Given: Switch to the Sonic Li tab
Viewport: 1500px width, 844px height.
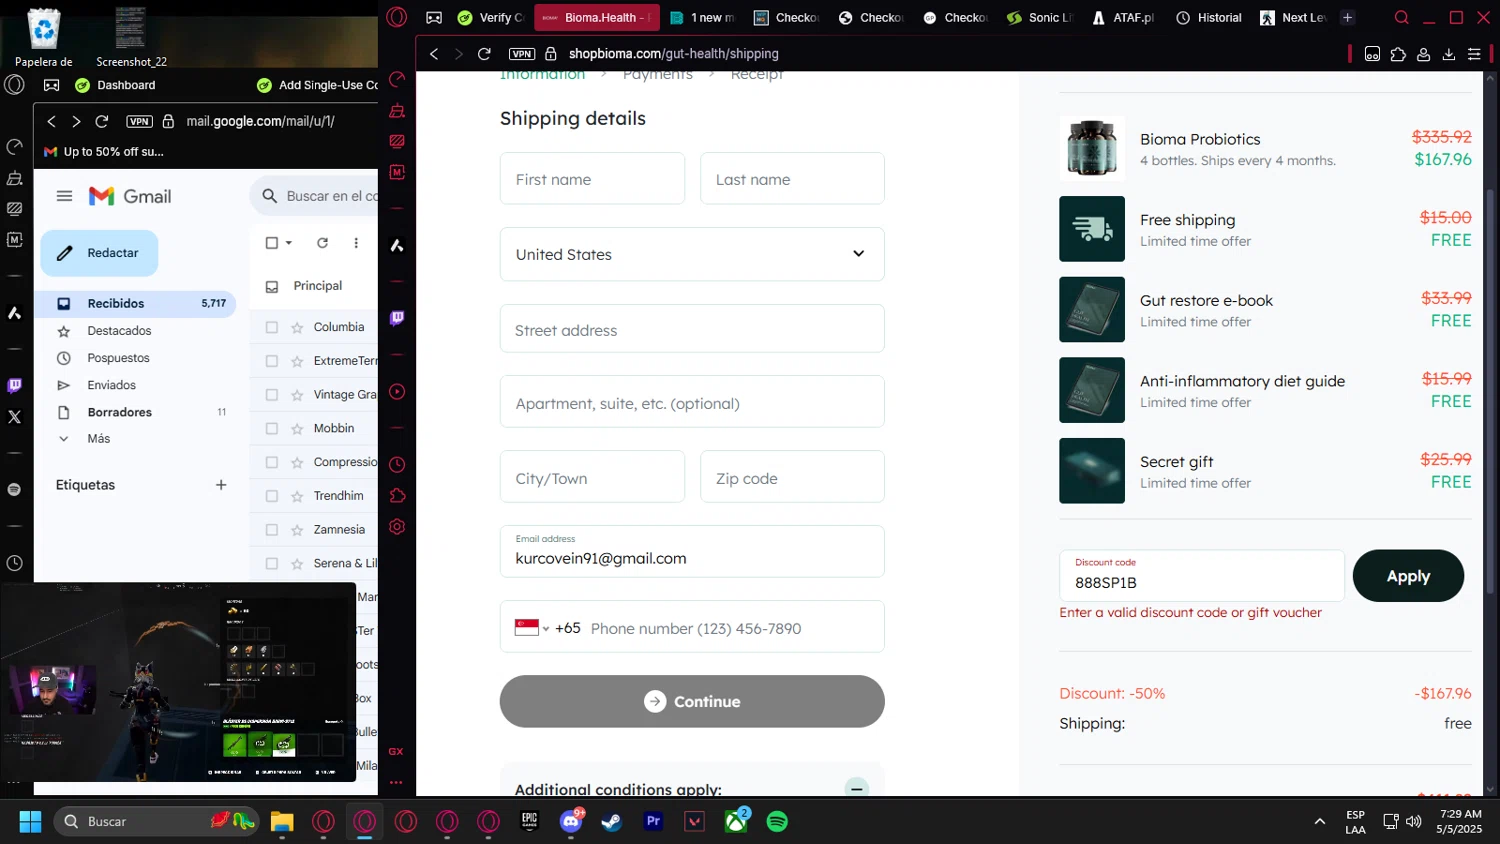Looking at the screenshot, I should point(1040,17).
